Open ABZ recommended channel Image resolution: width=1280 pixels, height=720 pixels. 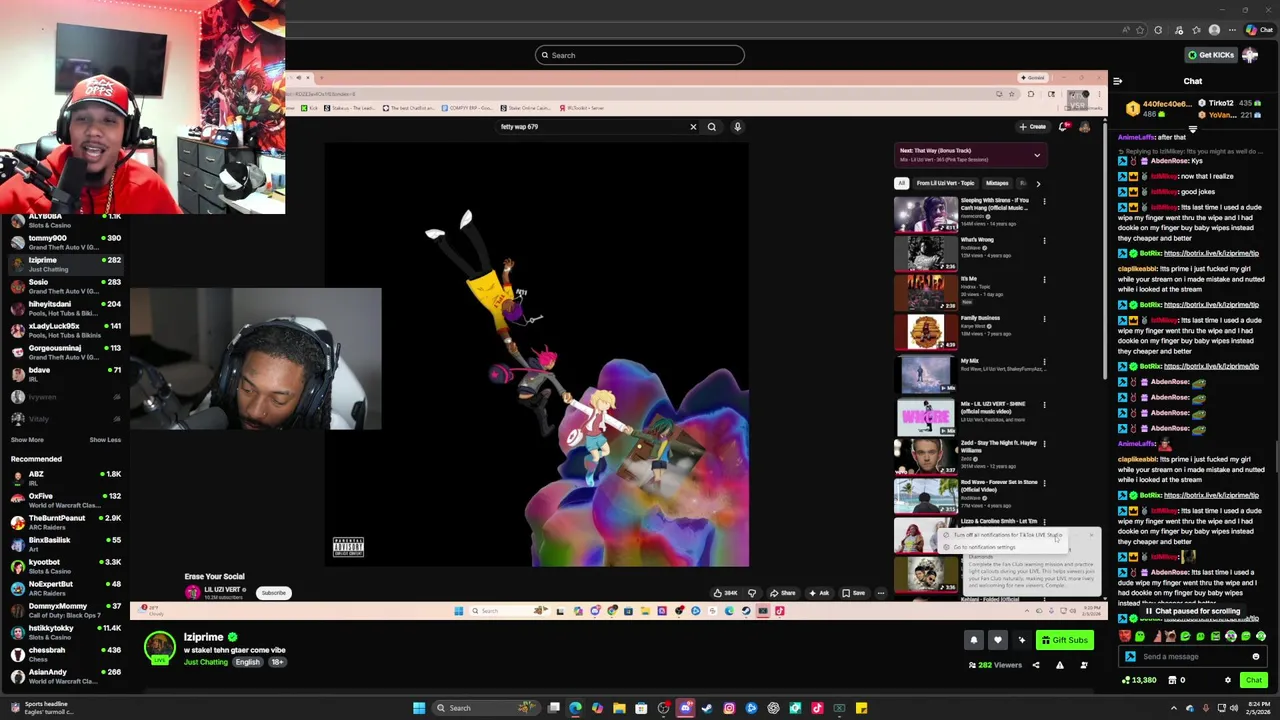click(x=65, y=478)
